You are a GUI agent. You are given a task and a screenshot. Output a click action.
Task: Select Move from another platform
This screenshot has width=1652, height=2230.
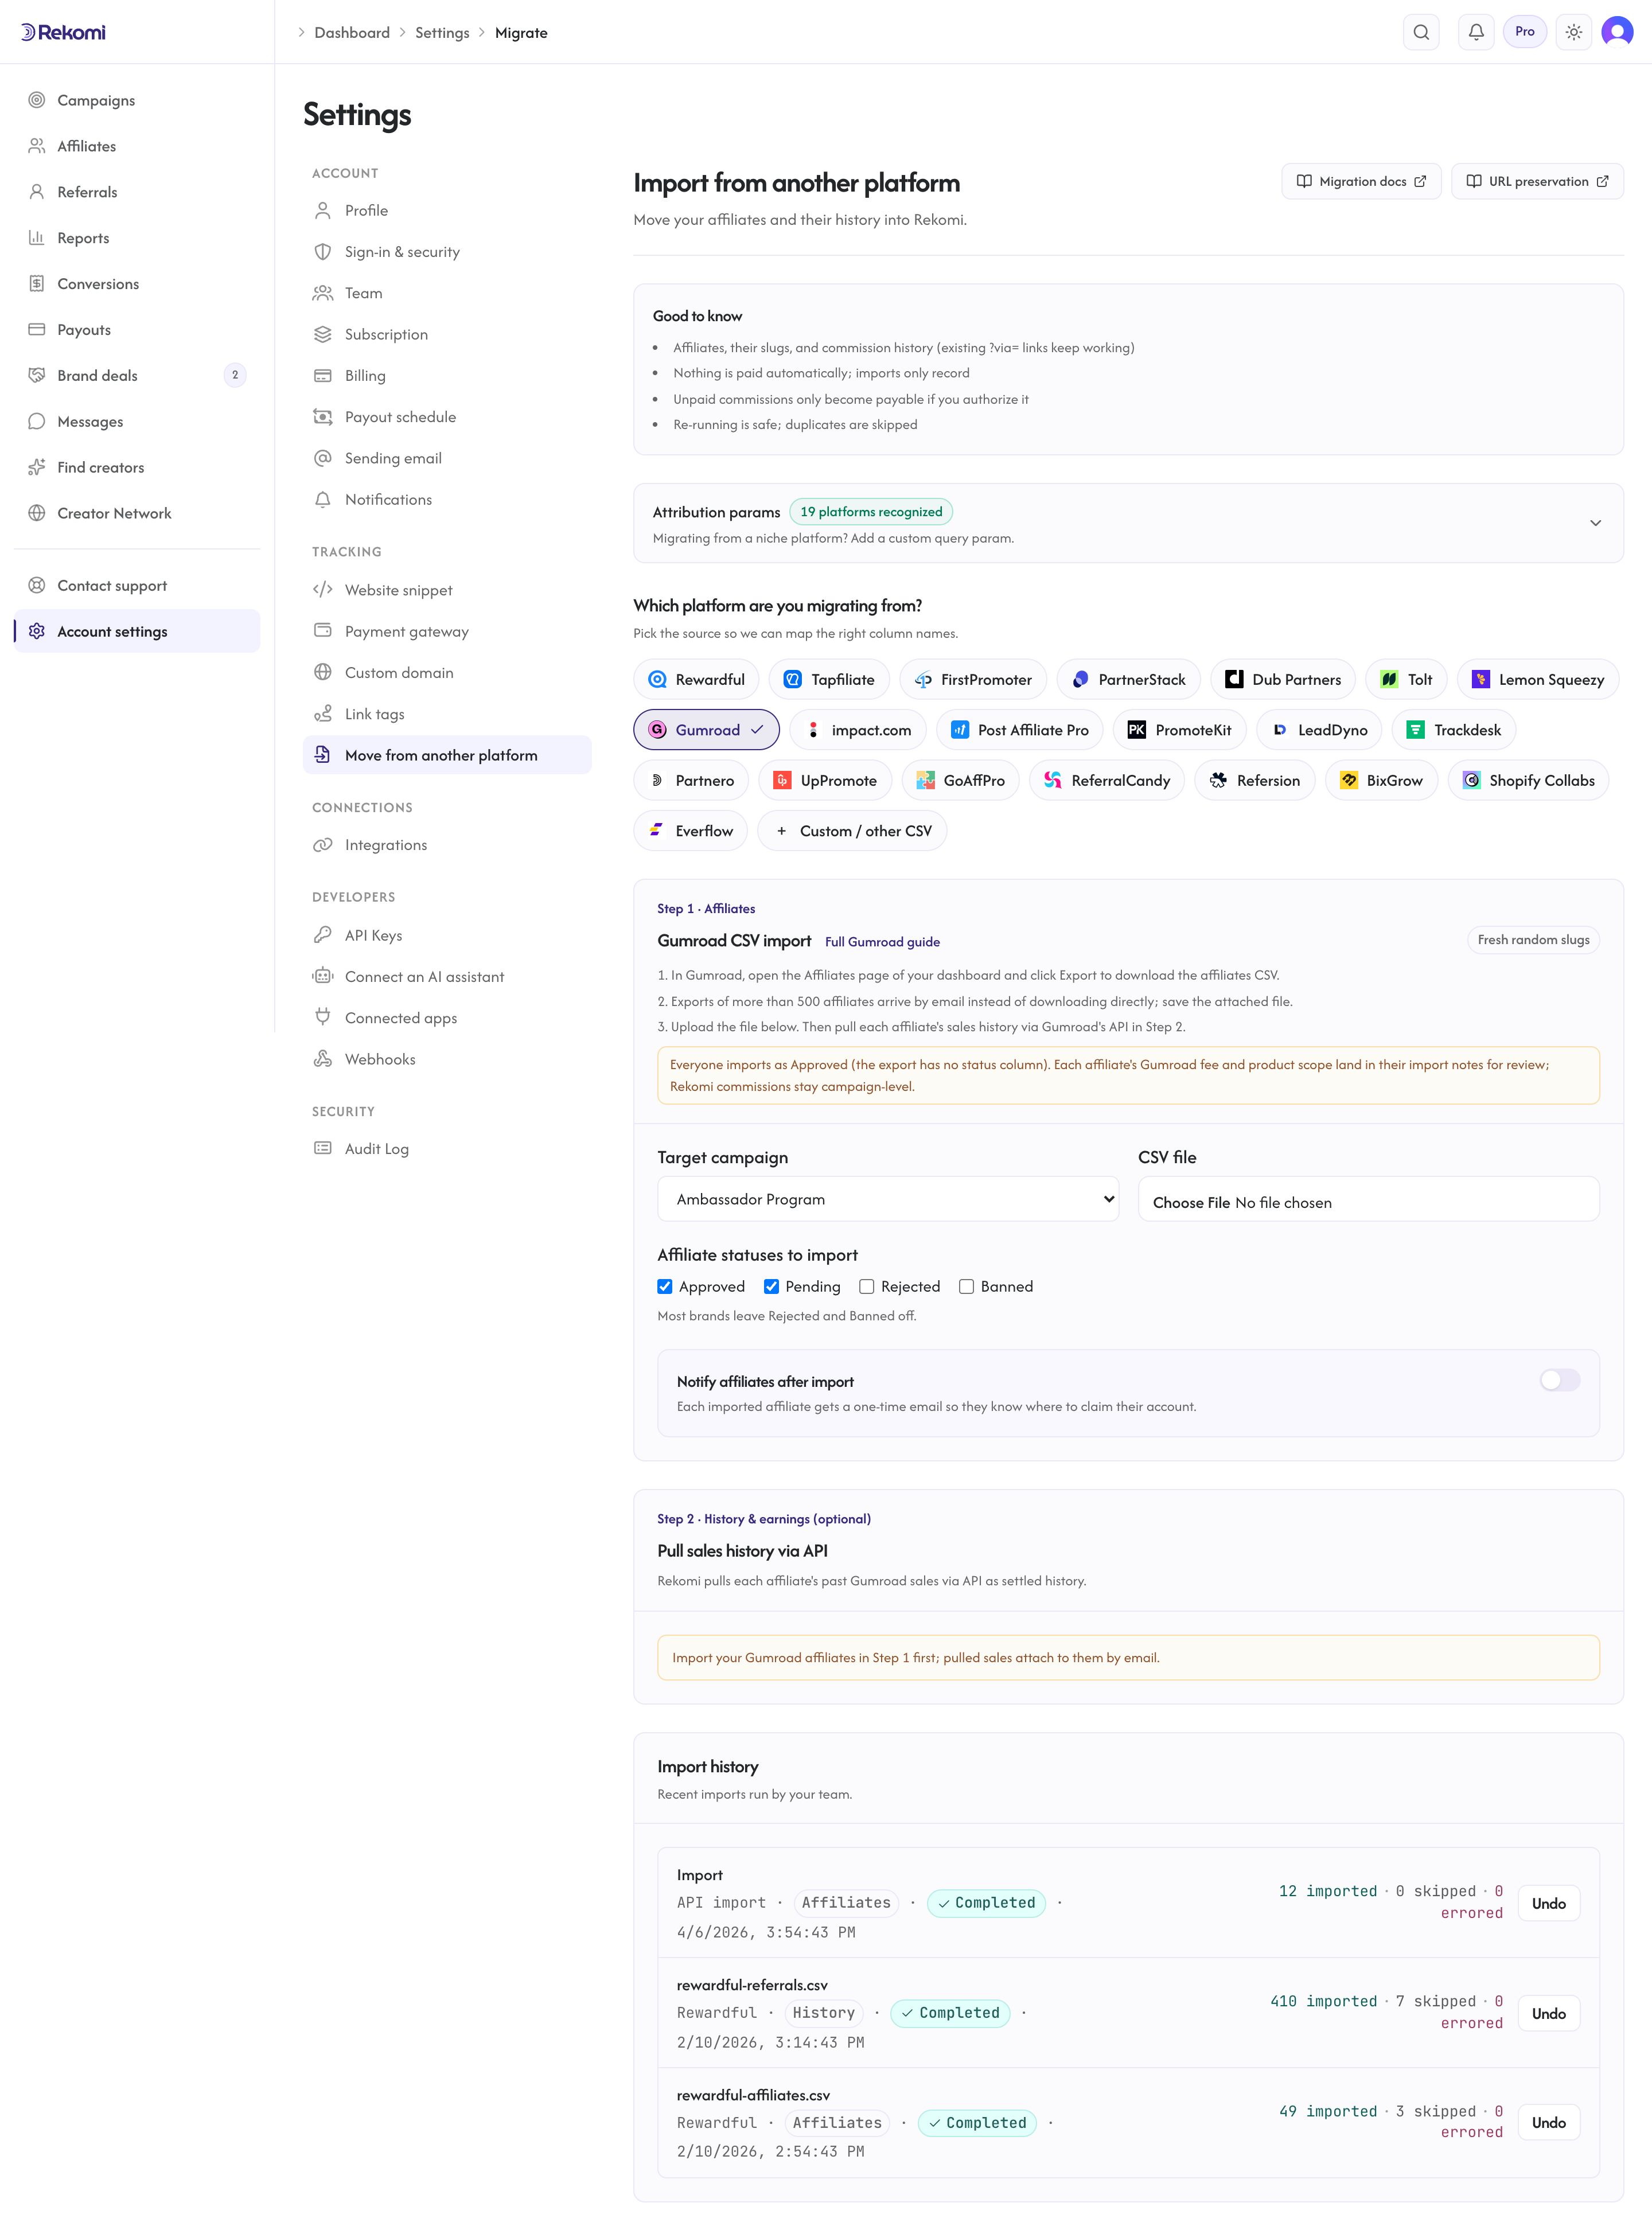447,755
